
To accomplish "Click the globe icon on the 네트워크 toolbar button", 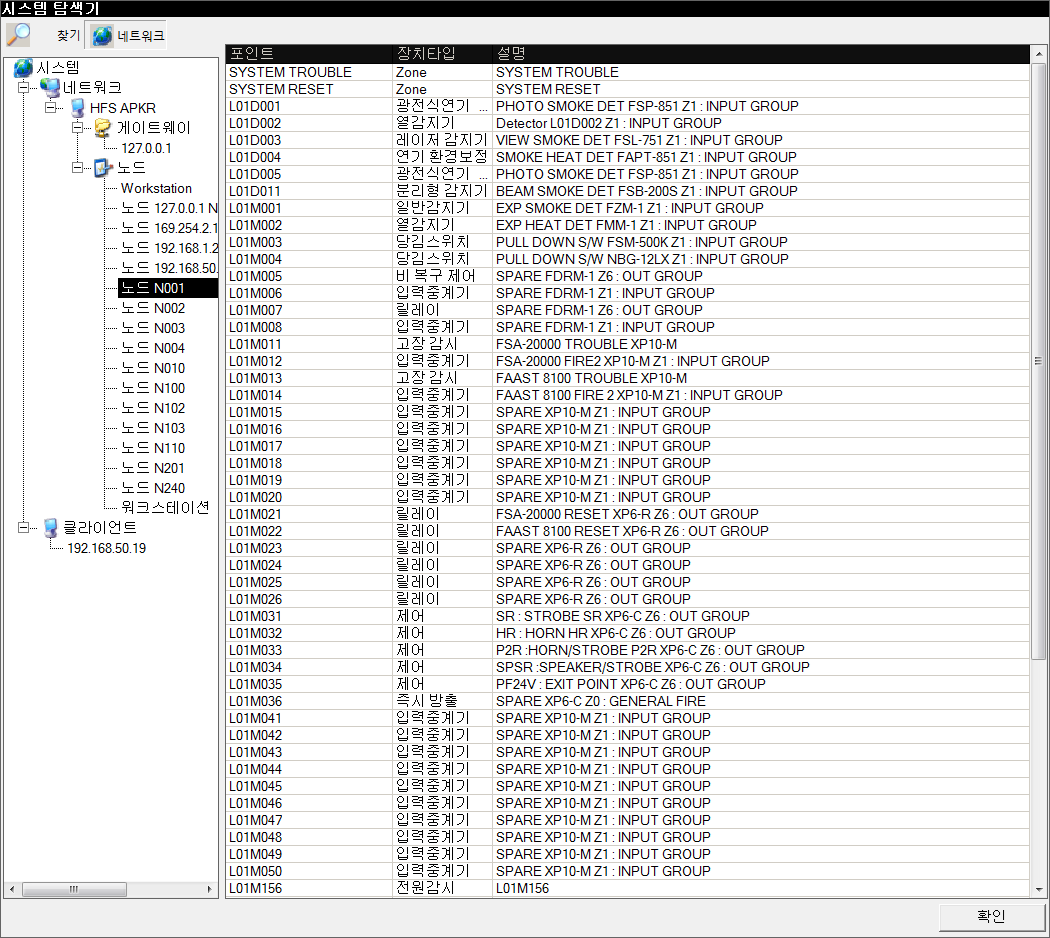I will pos(102,36).
